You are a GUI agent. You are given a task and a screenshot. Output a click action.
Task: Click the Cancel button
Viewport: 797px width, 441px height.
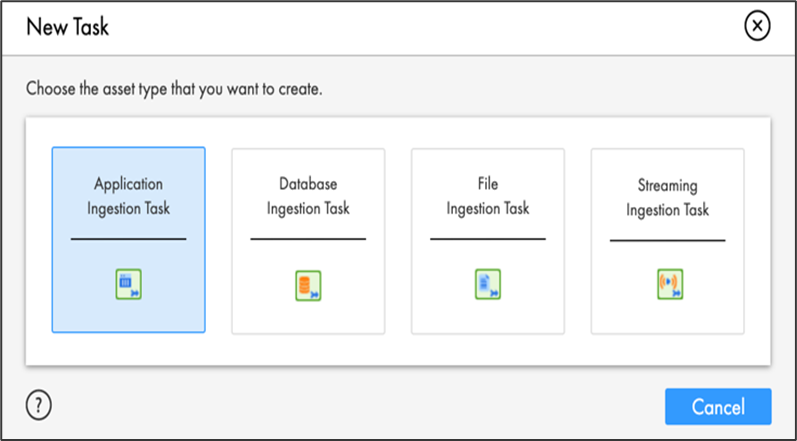(x=718, y=406)
